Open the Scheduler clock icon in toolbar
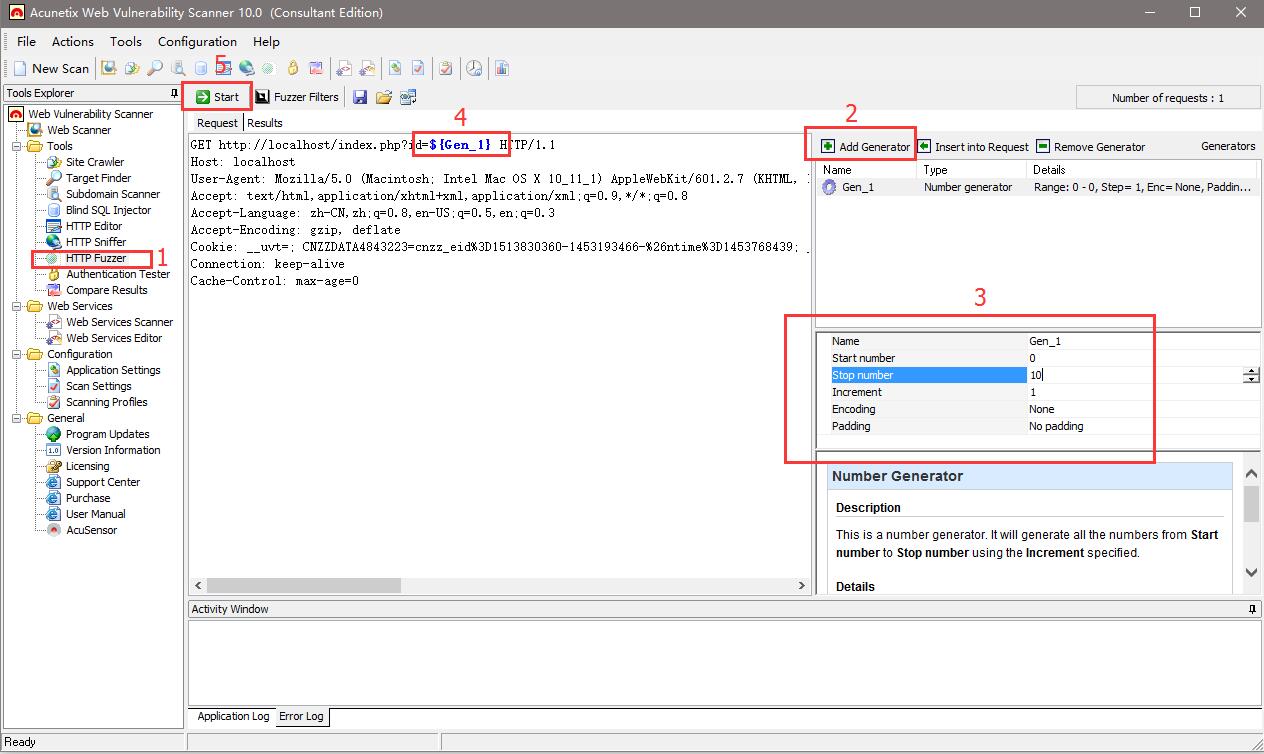1264x754 pixels. (474, 68)
